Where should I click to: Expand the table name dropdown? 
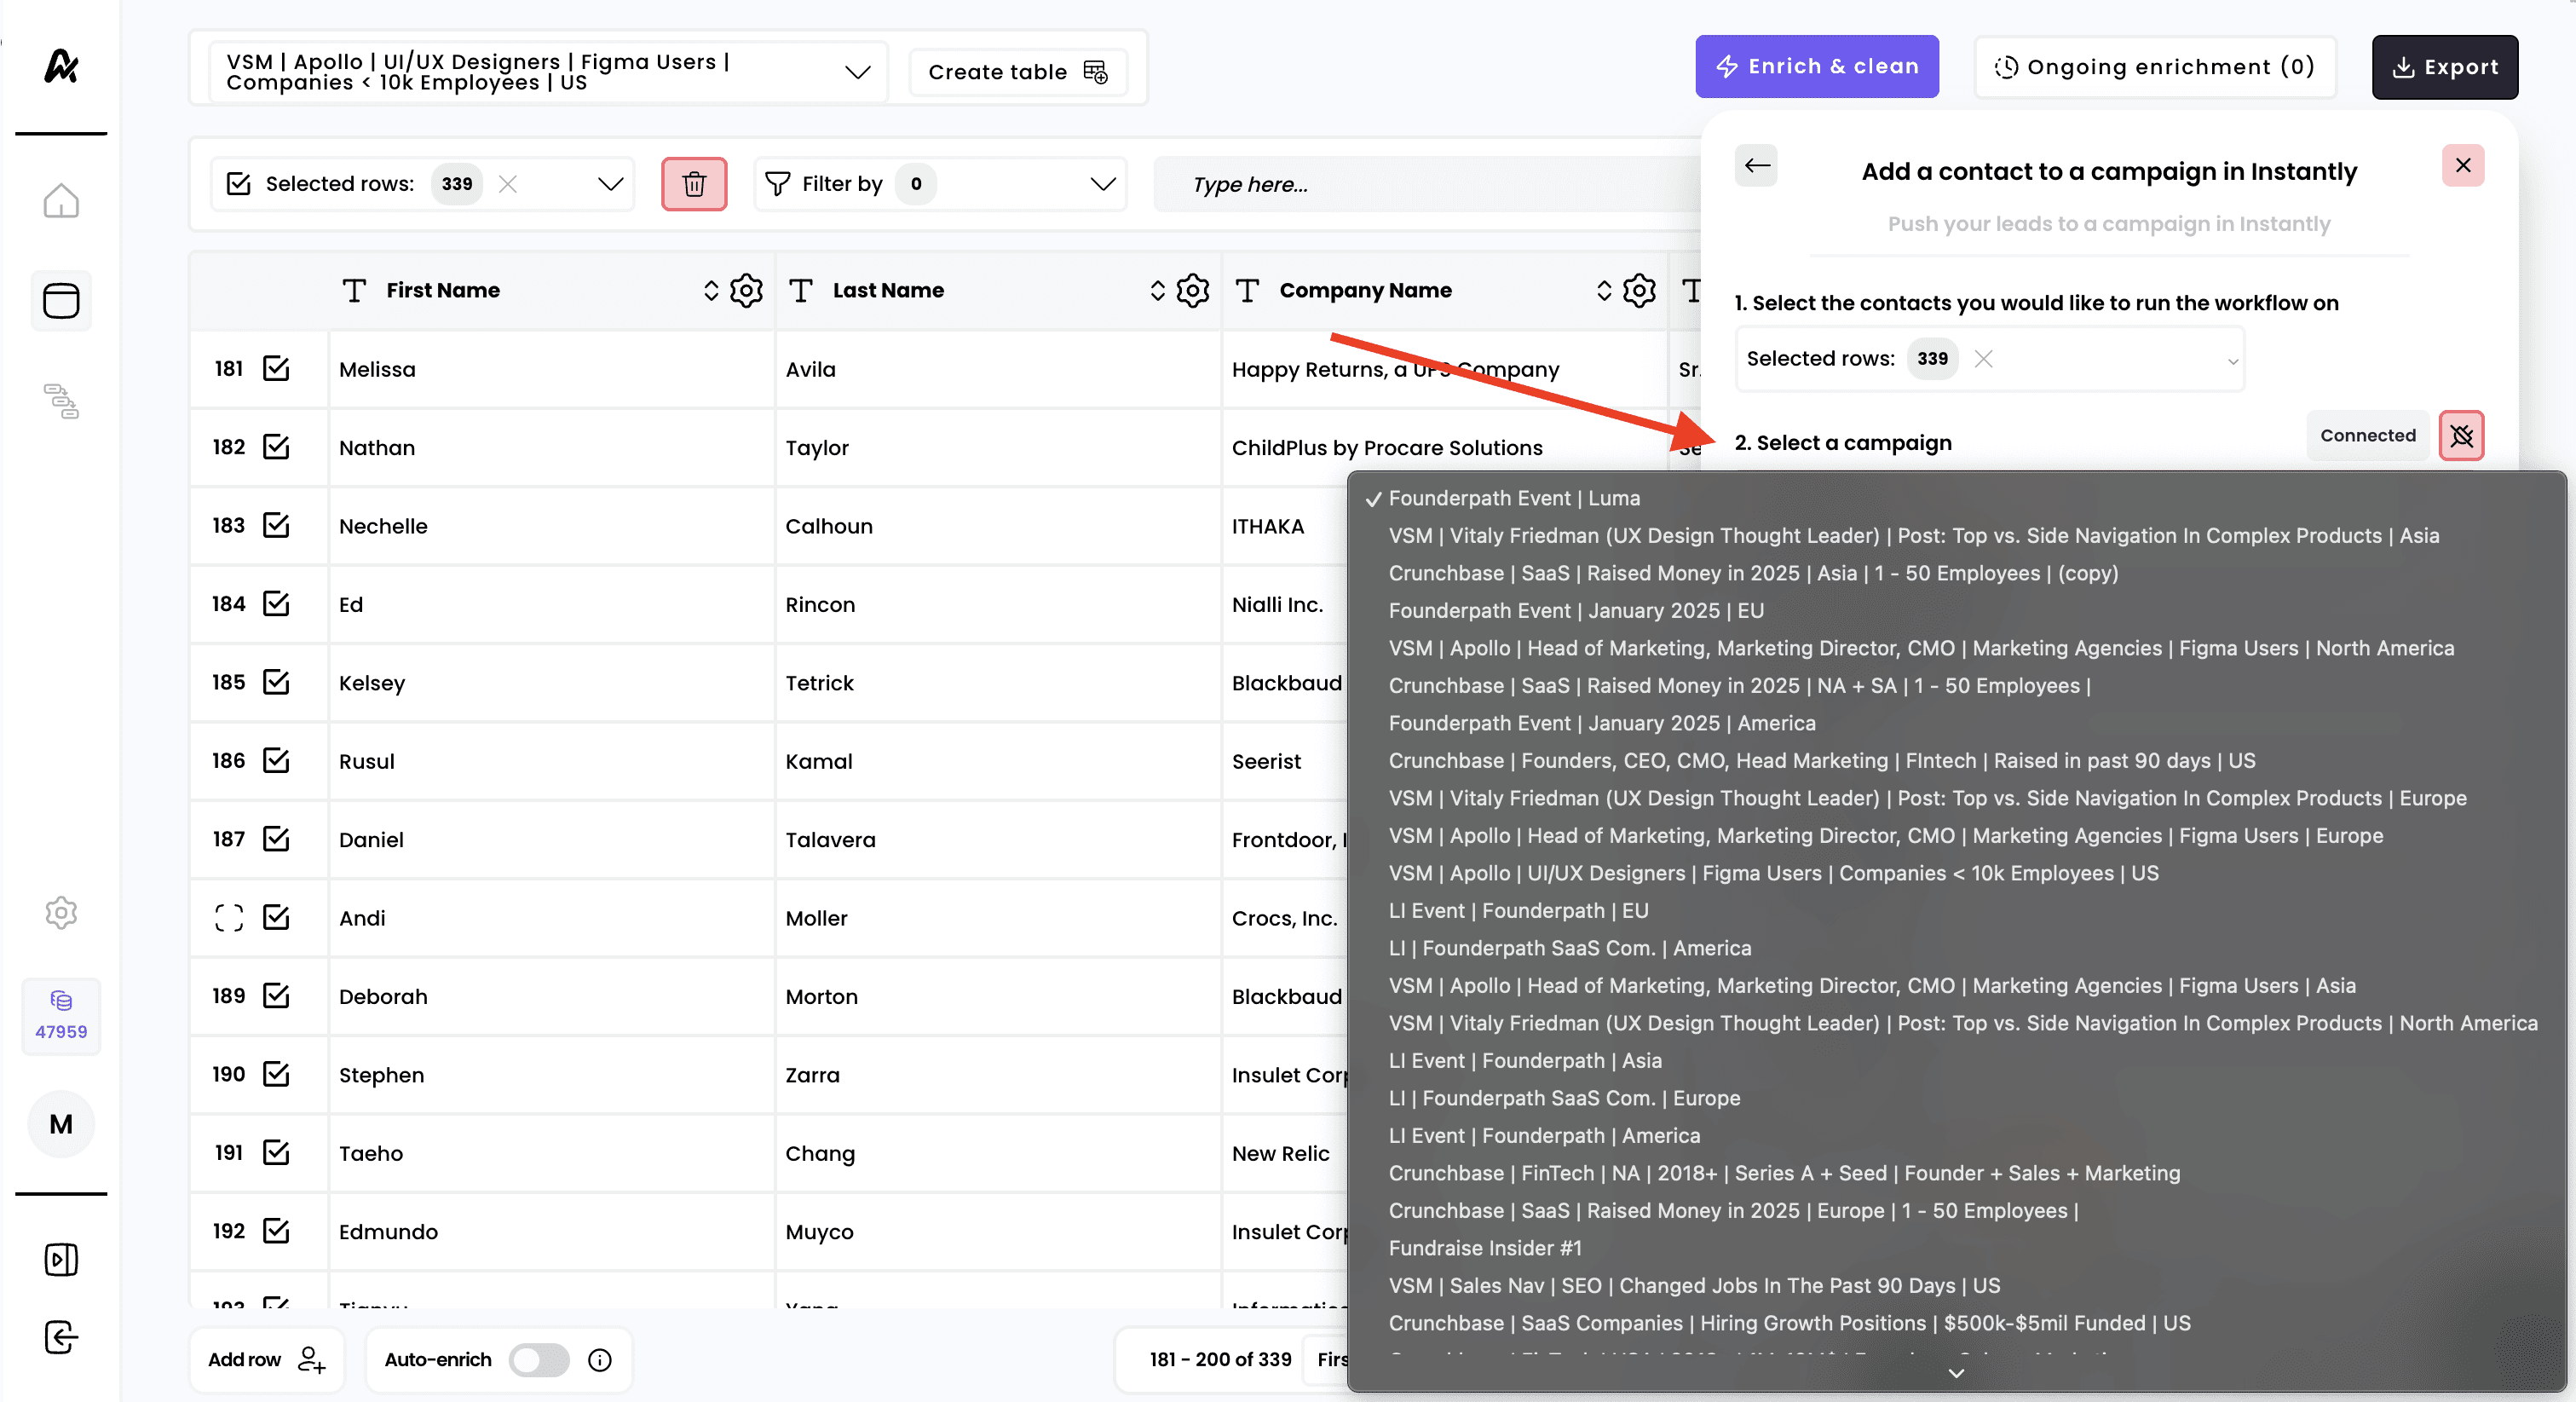857,72
